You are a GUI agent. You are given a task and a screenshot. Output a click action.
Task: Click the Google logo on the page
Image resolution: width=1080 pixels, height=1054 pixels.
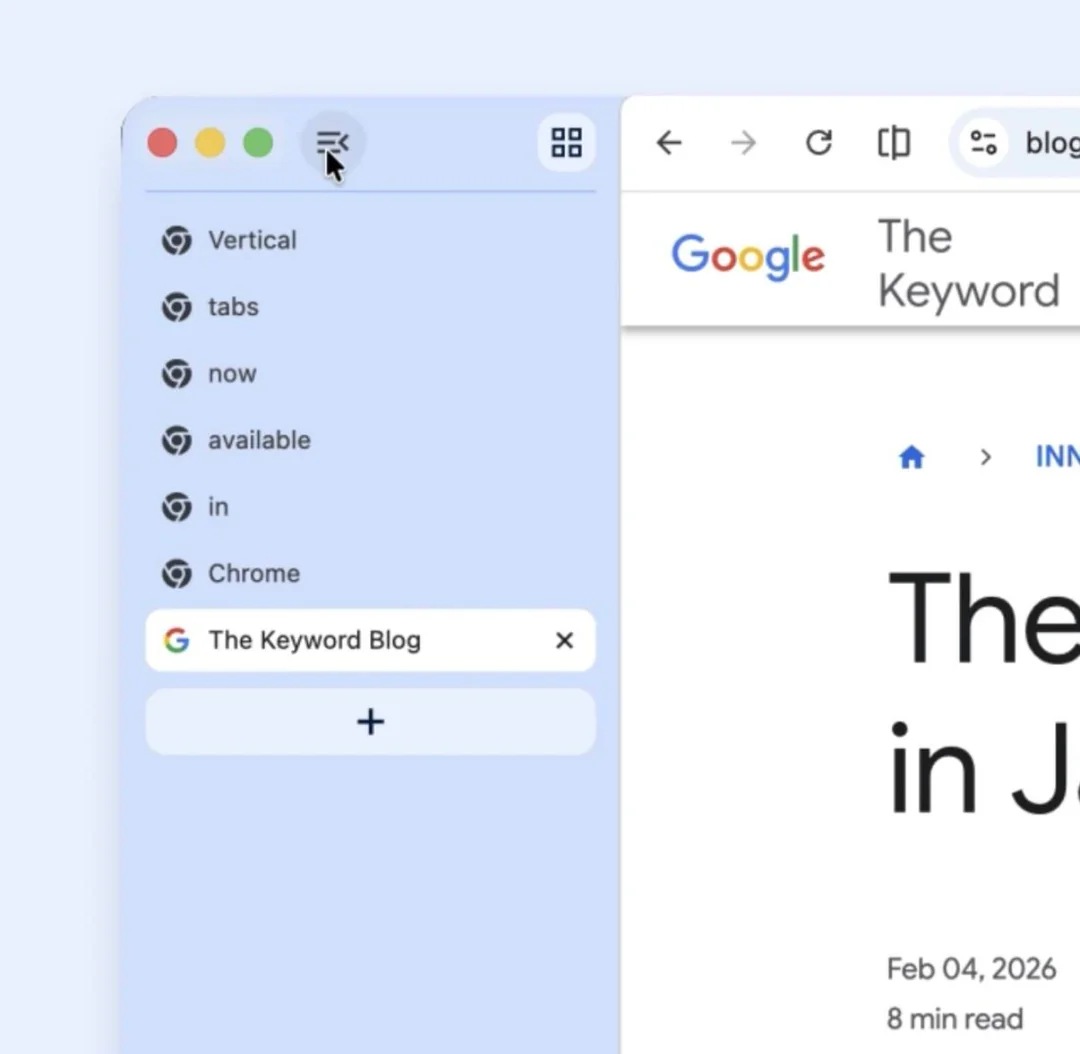(x=748, y=257)
